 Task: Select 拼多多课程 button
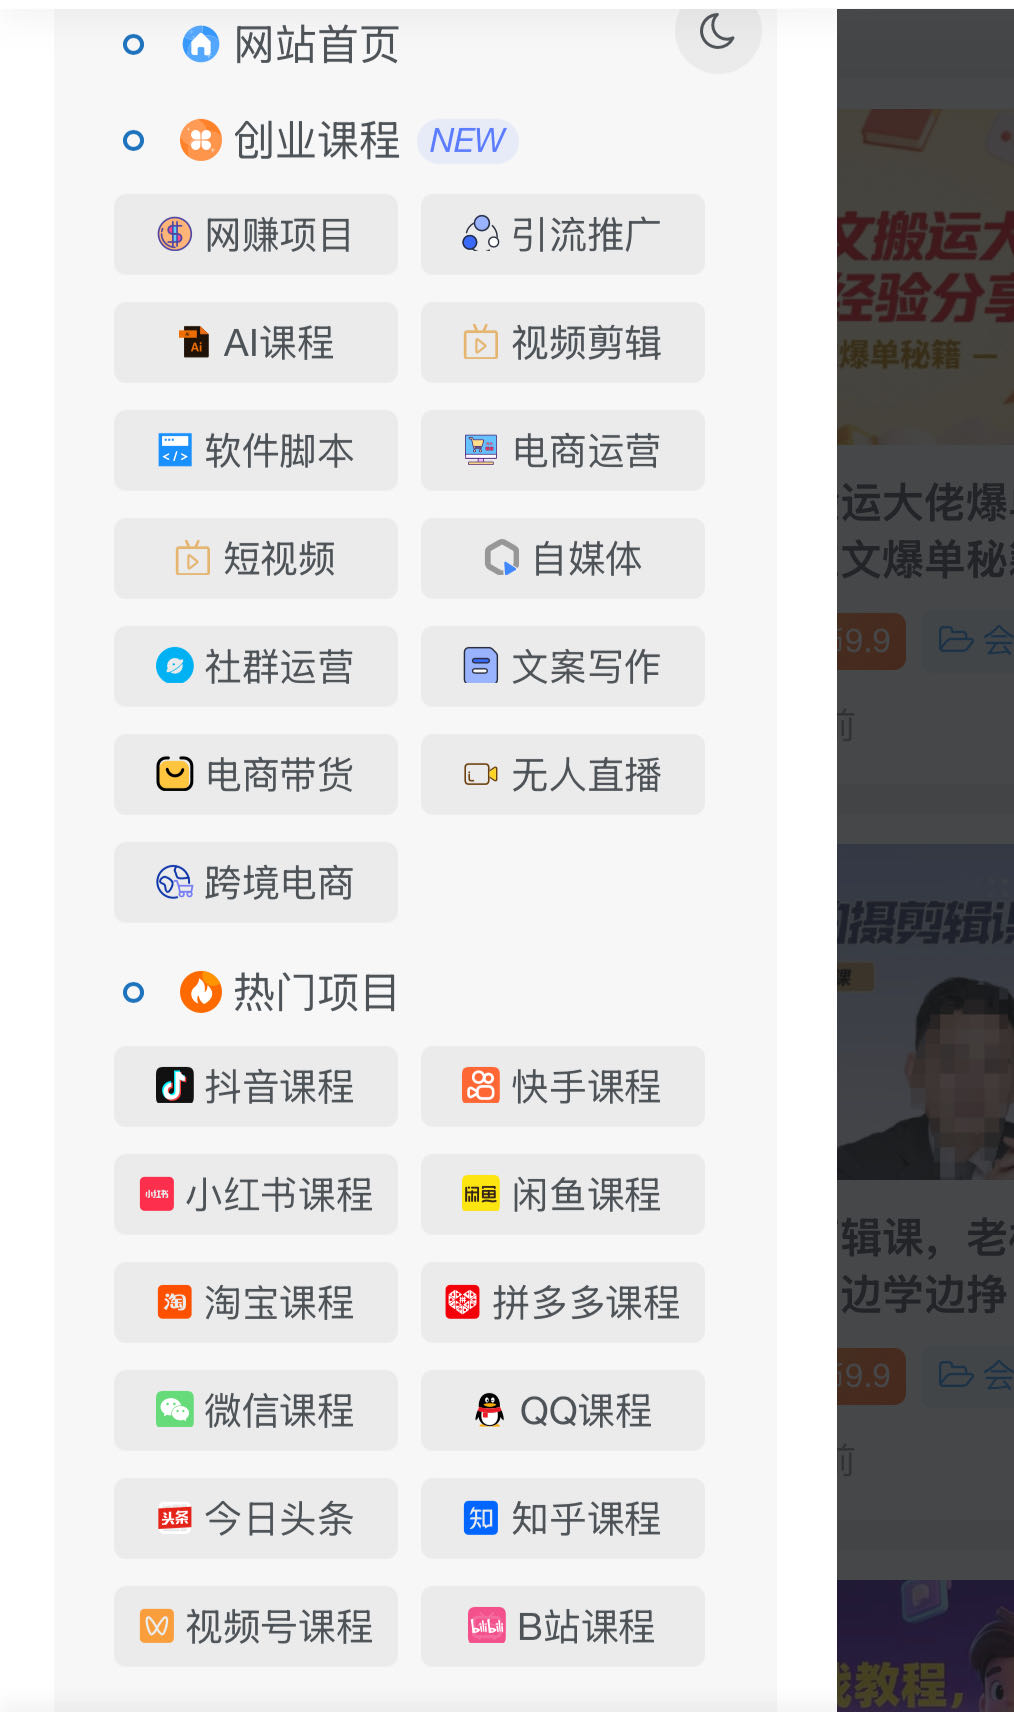tap(563, 1302)
